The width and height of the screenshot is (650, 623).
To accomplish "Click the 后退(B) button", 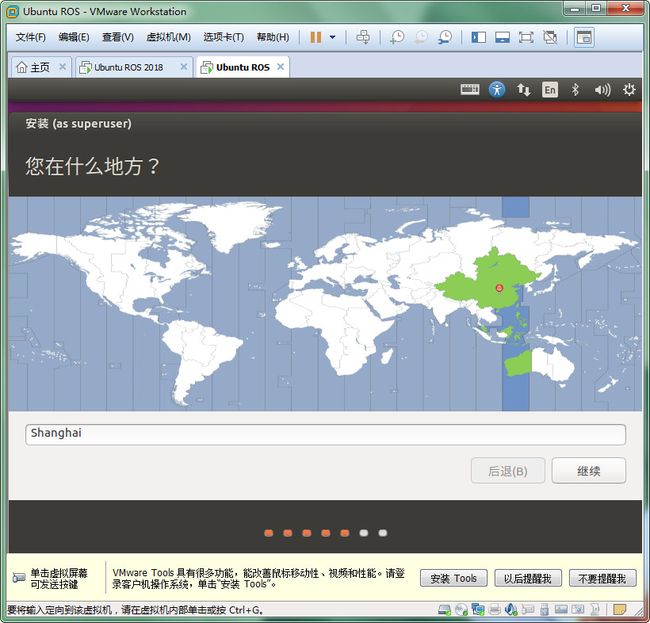I will click(x=508, y=470).
